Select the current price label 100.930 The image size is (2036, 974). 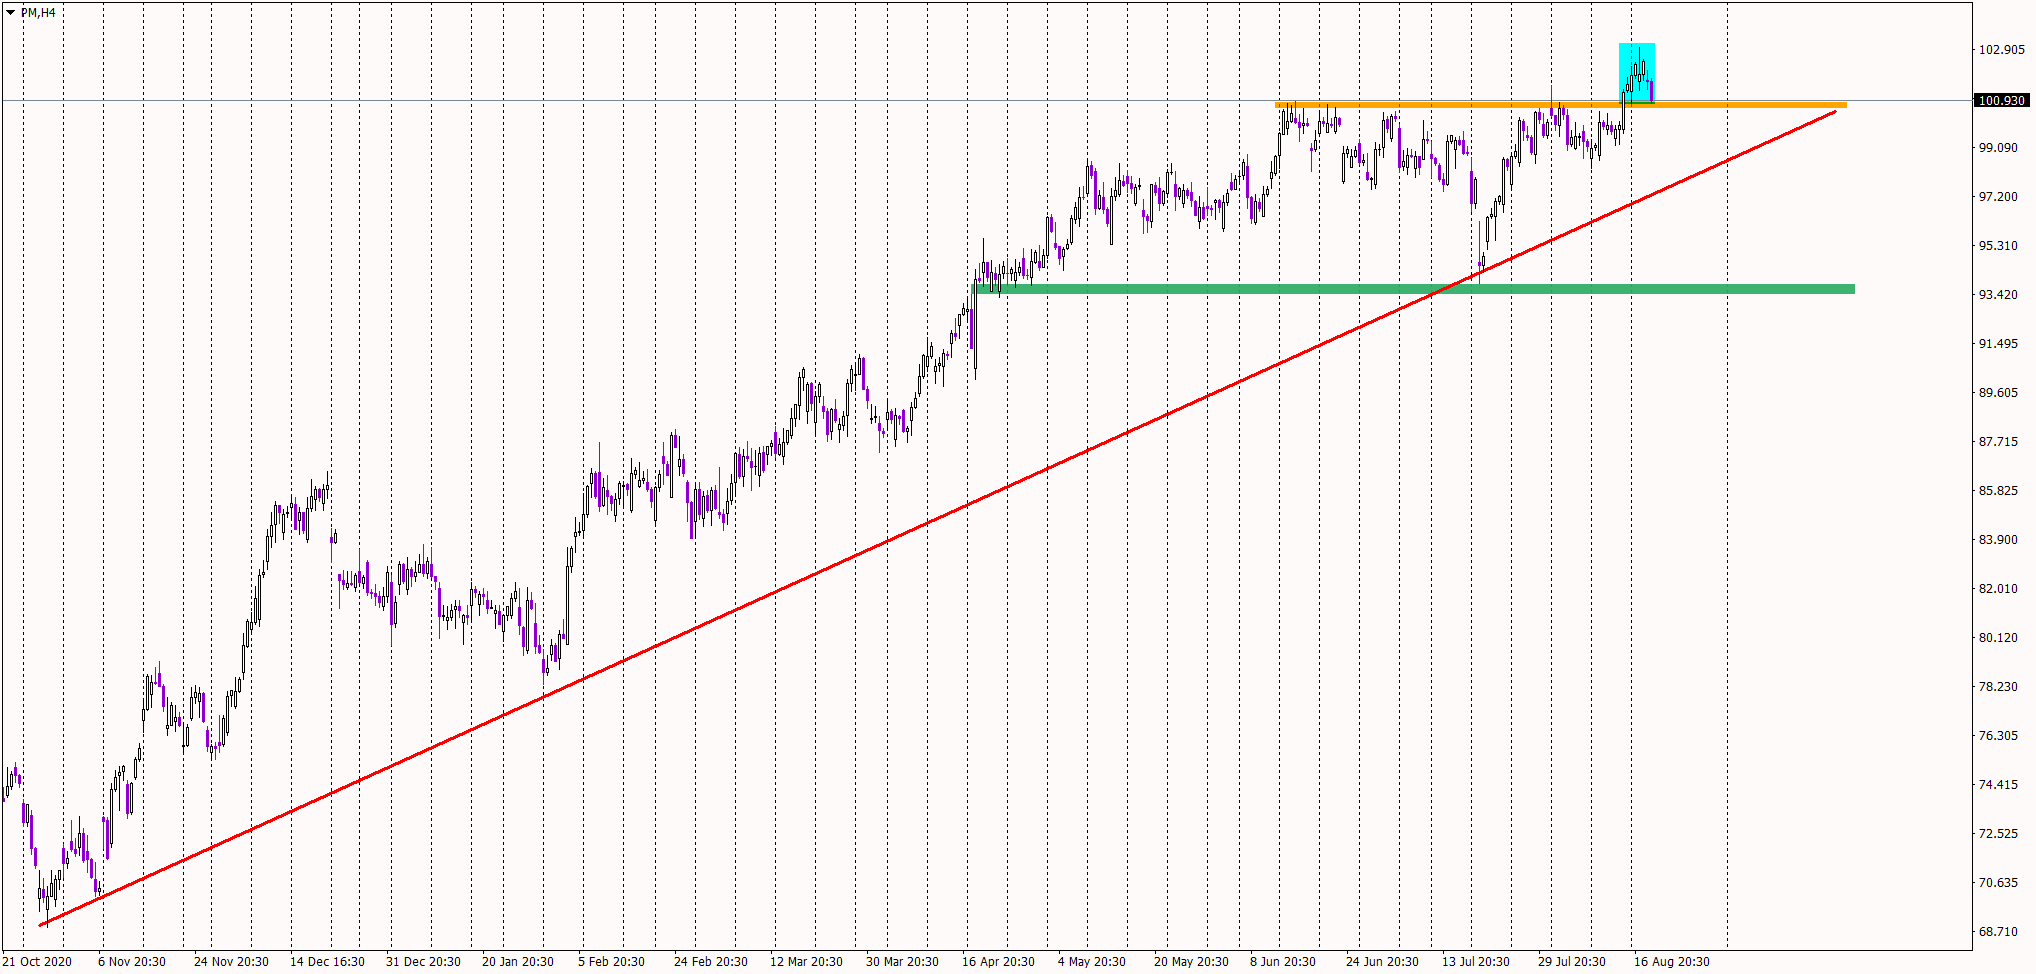tap(2001, 100)
